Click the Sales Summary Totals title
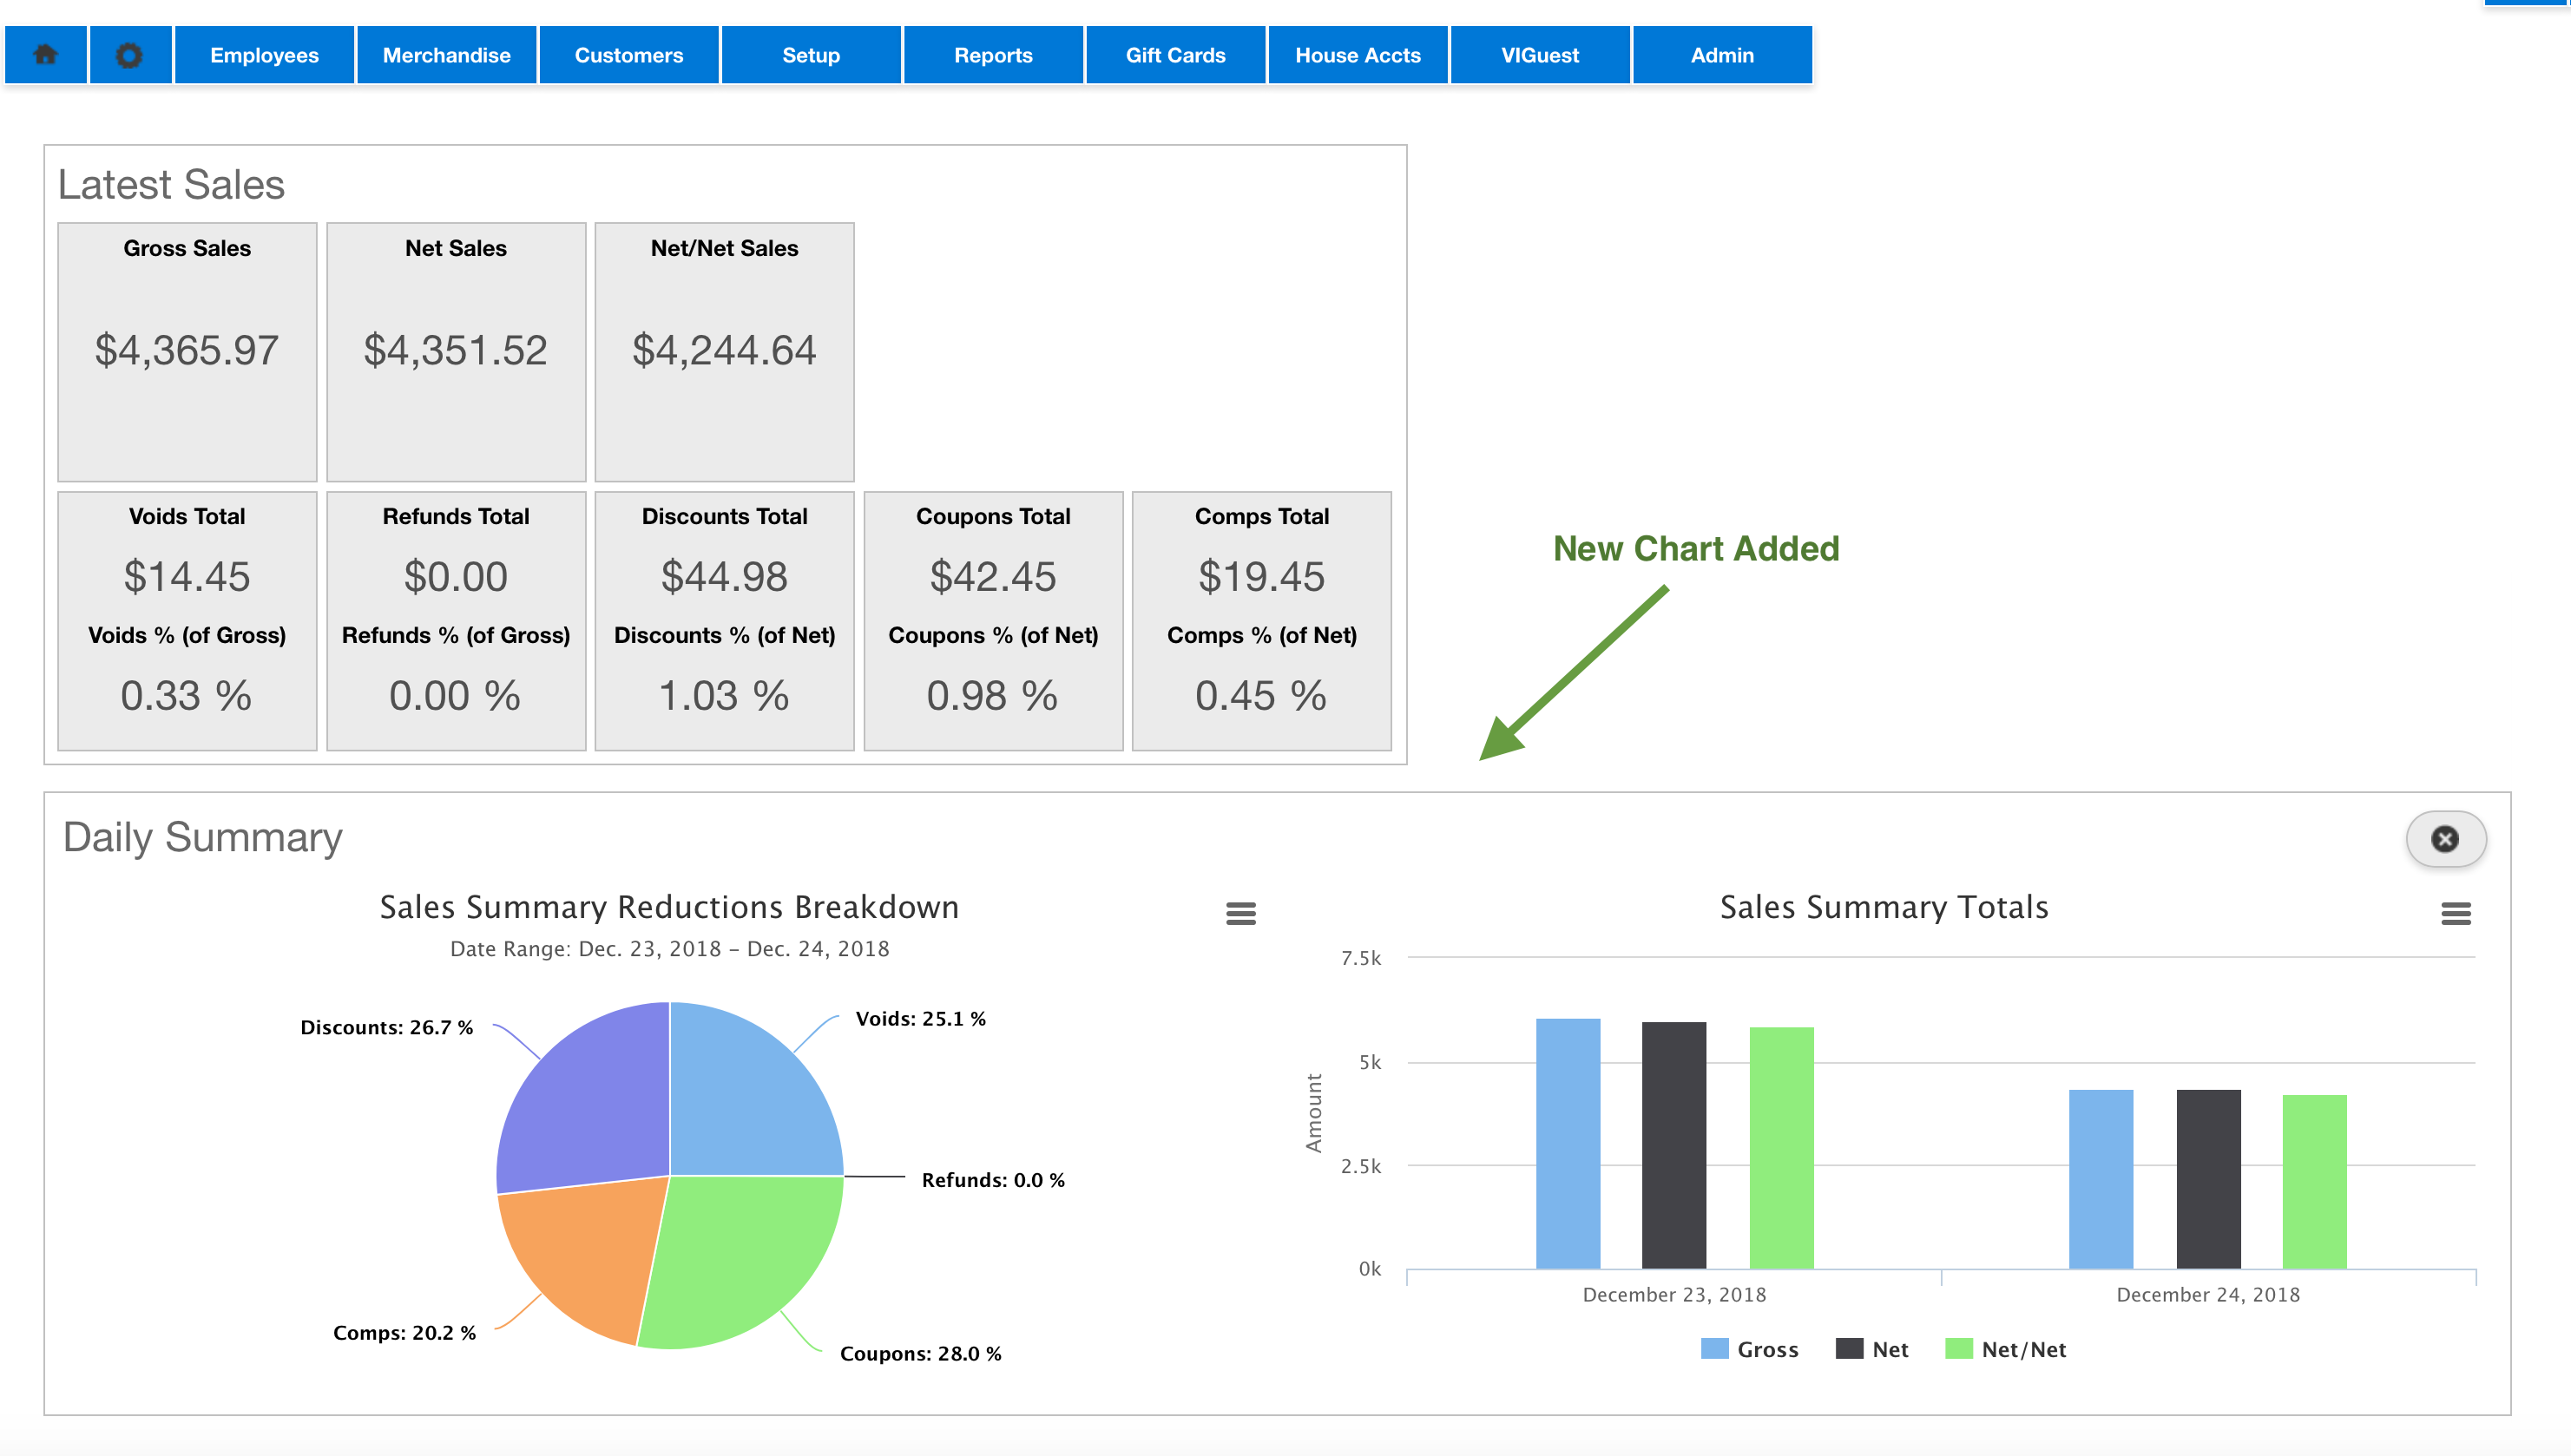Viewport: 2571px width, 1456px height. pyautogui.click(x=1884, y=907)
